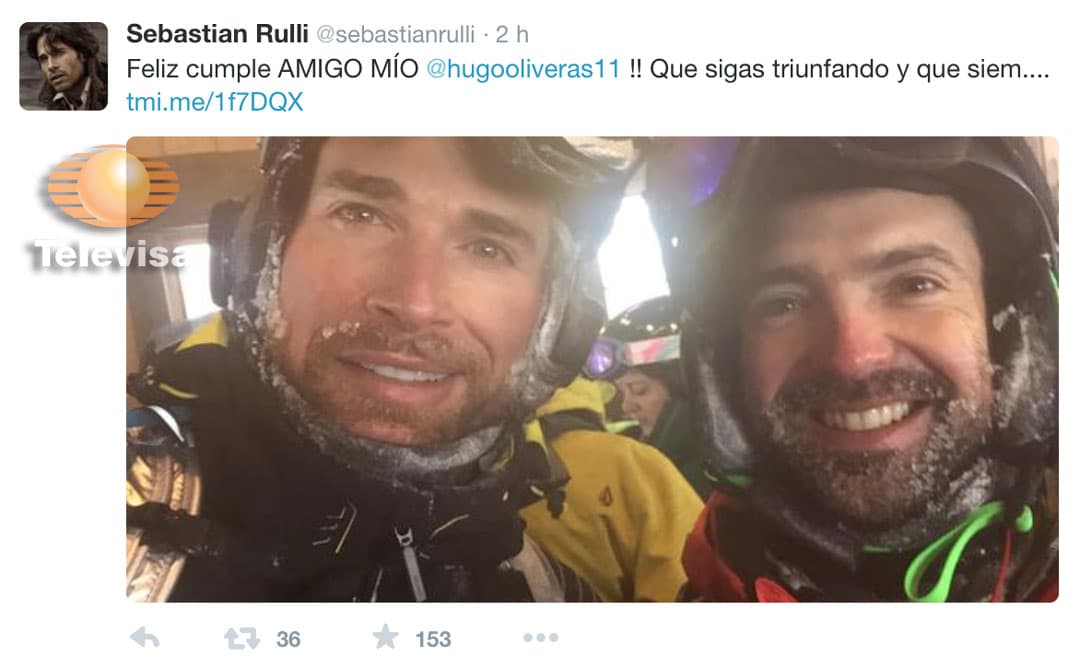View the retweet count of 36
Viewport: 1080px width, 669px height.
pos(288,639)
